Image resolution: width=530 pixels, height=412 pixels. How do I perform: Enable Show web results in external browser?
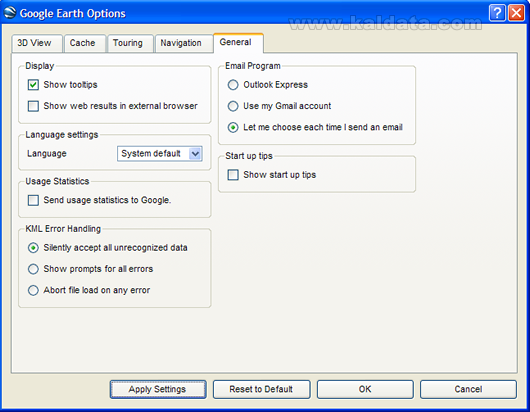(33, 106)
